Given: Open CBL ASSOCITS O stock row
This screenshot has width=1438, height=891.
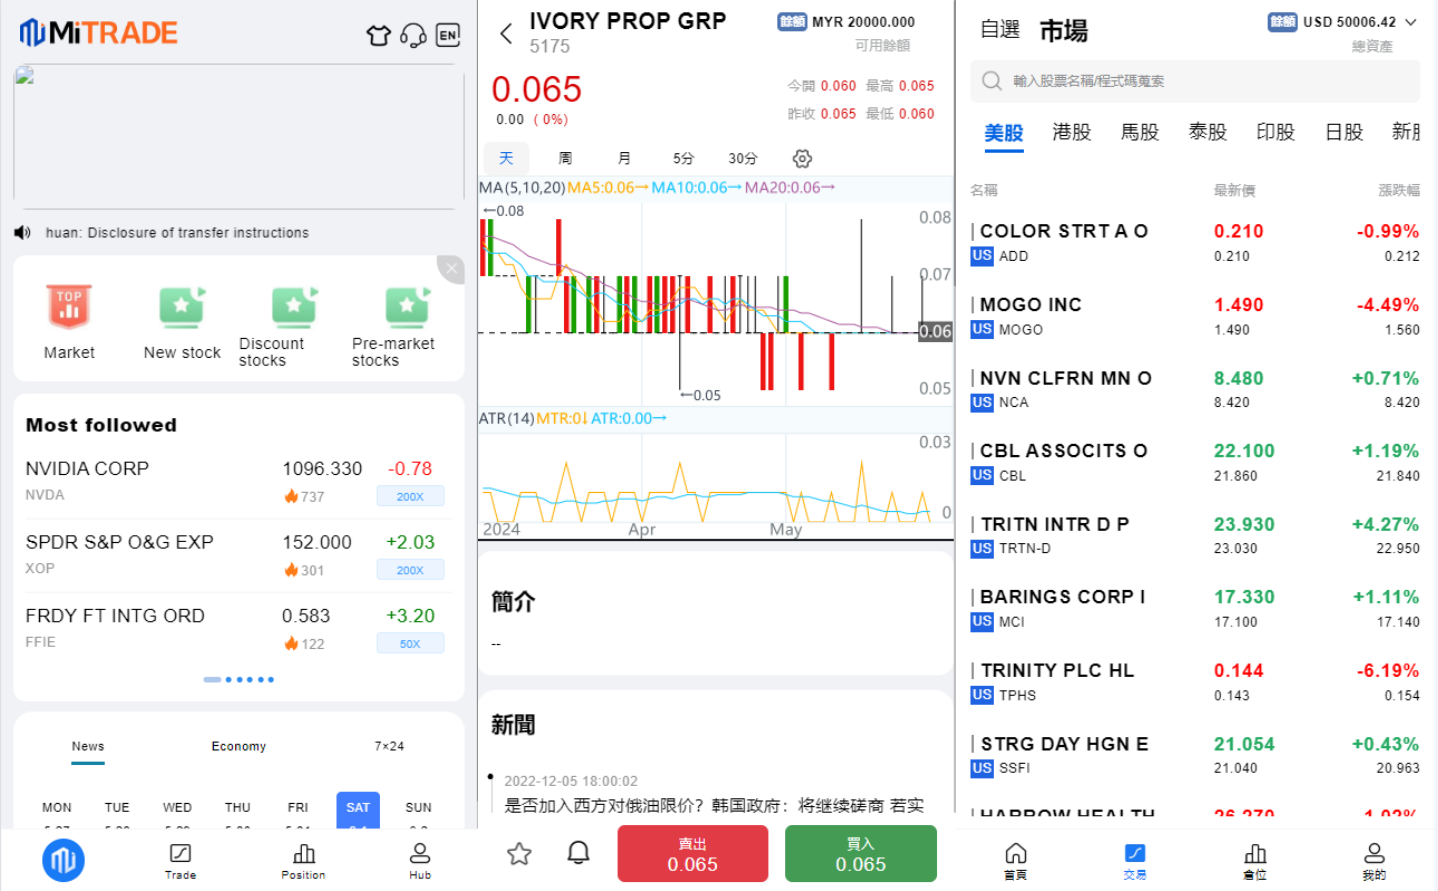Looking at the screenshot, I should coord(1195,462).
